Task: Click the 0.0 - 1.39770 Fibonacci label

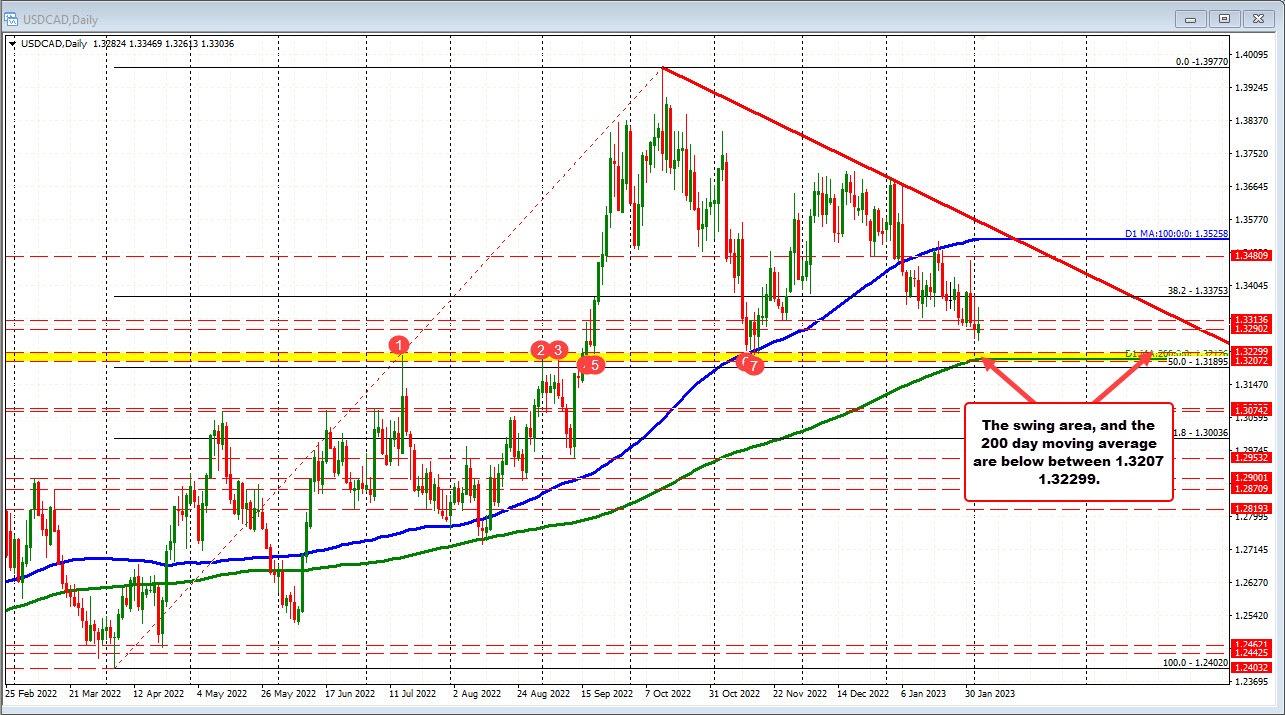Action: tap(1200, 61)
